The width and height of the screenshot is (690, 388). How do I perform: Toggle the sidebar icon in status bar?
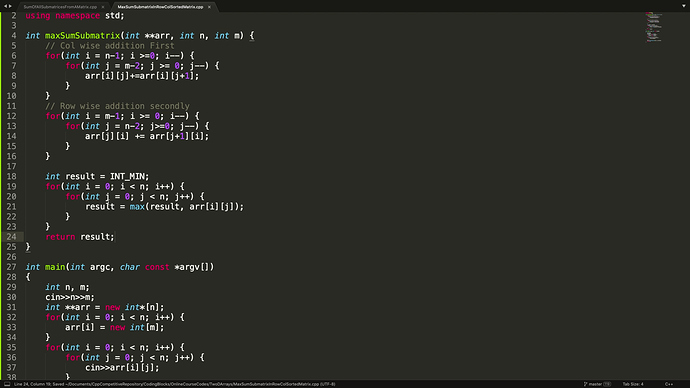coord(7,384)
